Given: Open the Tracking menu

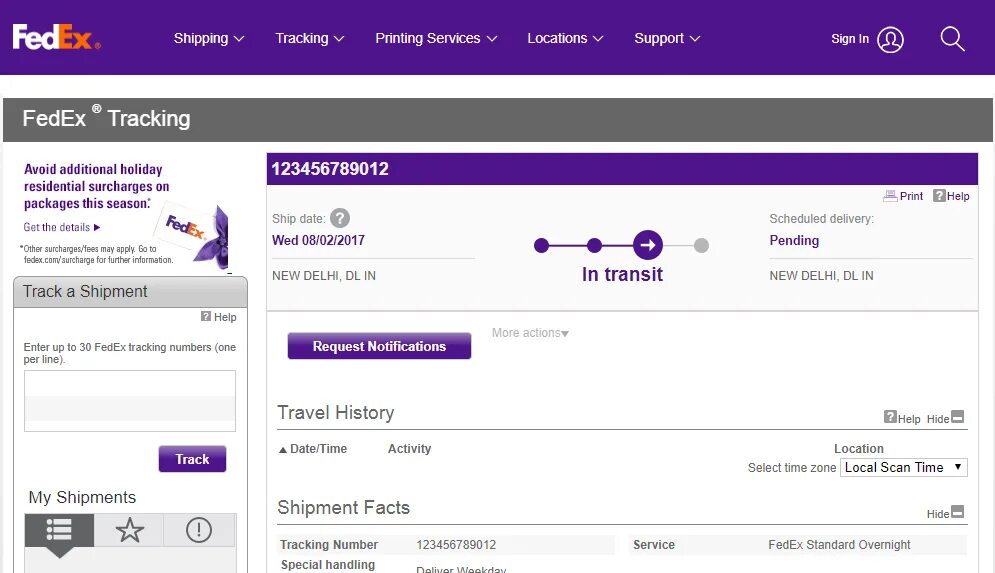Looking at the screenshot, I should click(310, 38).
